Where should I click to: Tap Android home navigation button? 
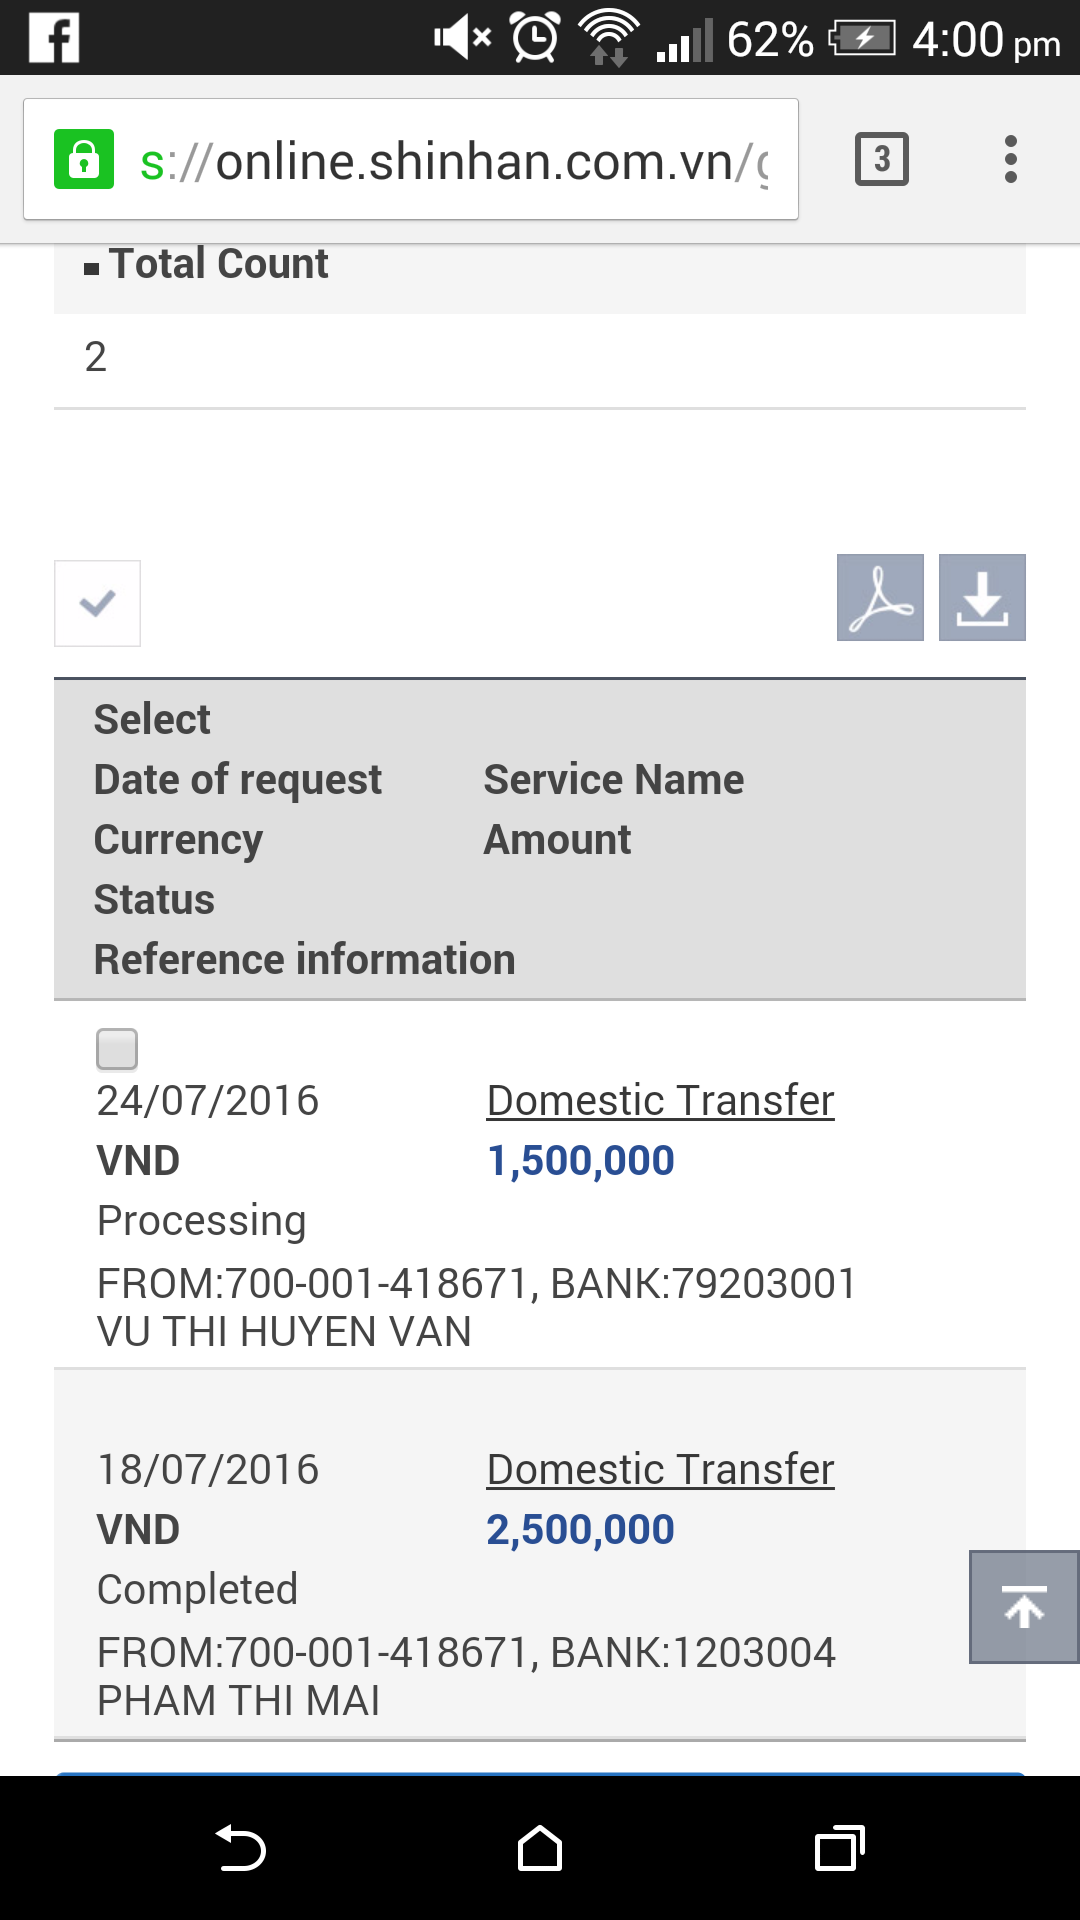tap(540, 1848)
